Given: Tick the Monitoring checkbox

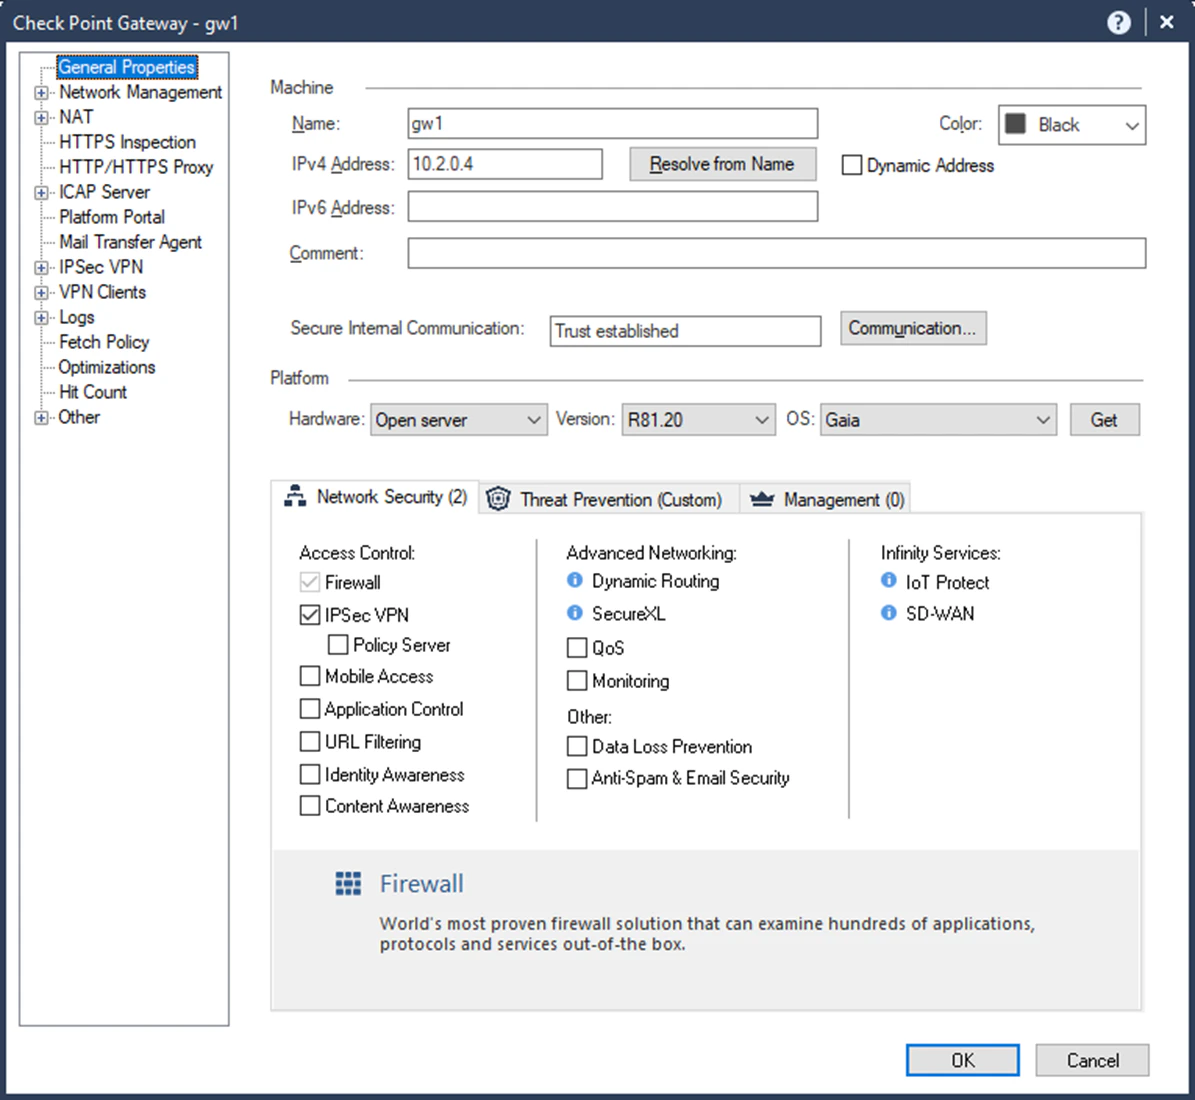Looking at the screenshot, I should [x=577, y=681].
